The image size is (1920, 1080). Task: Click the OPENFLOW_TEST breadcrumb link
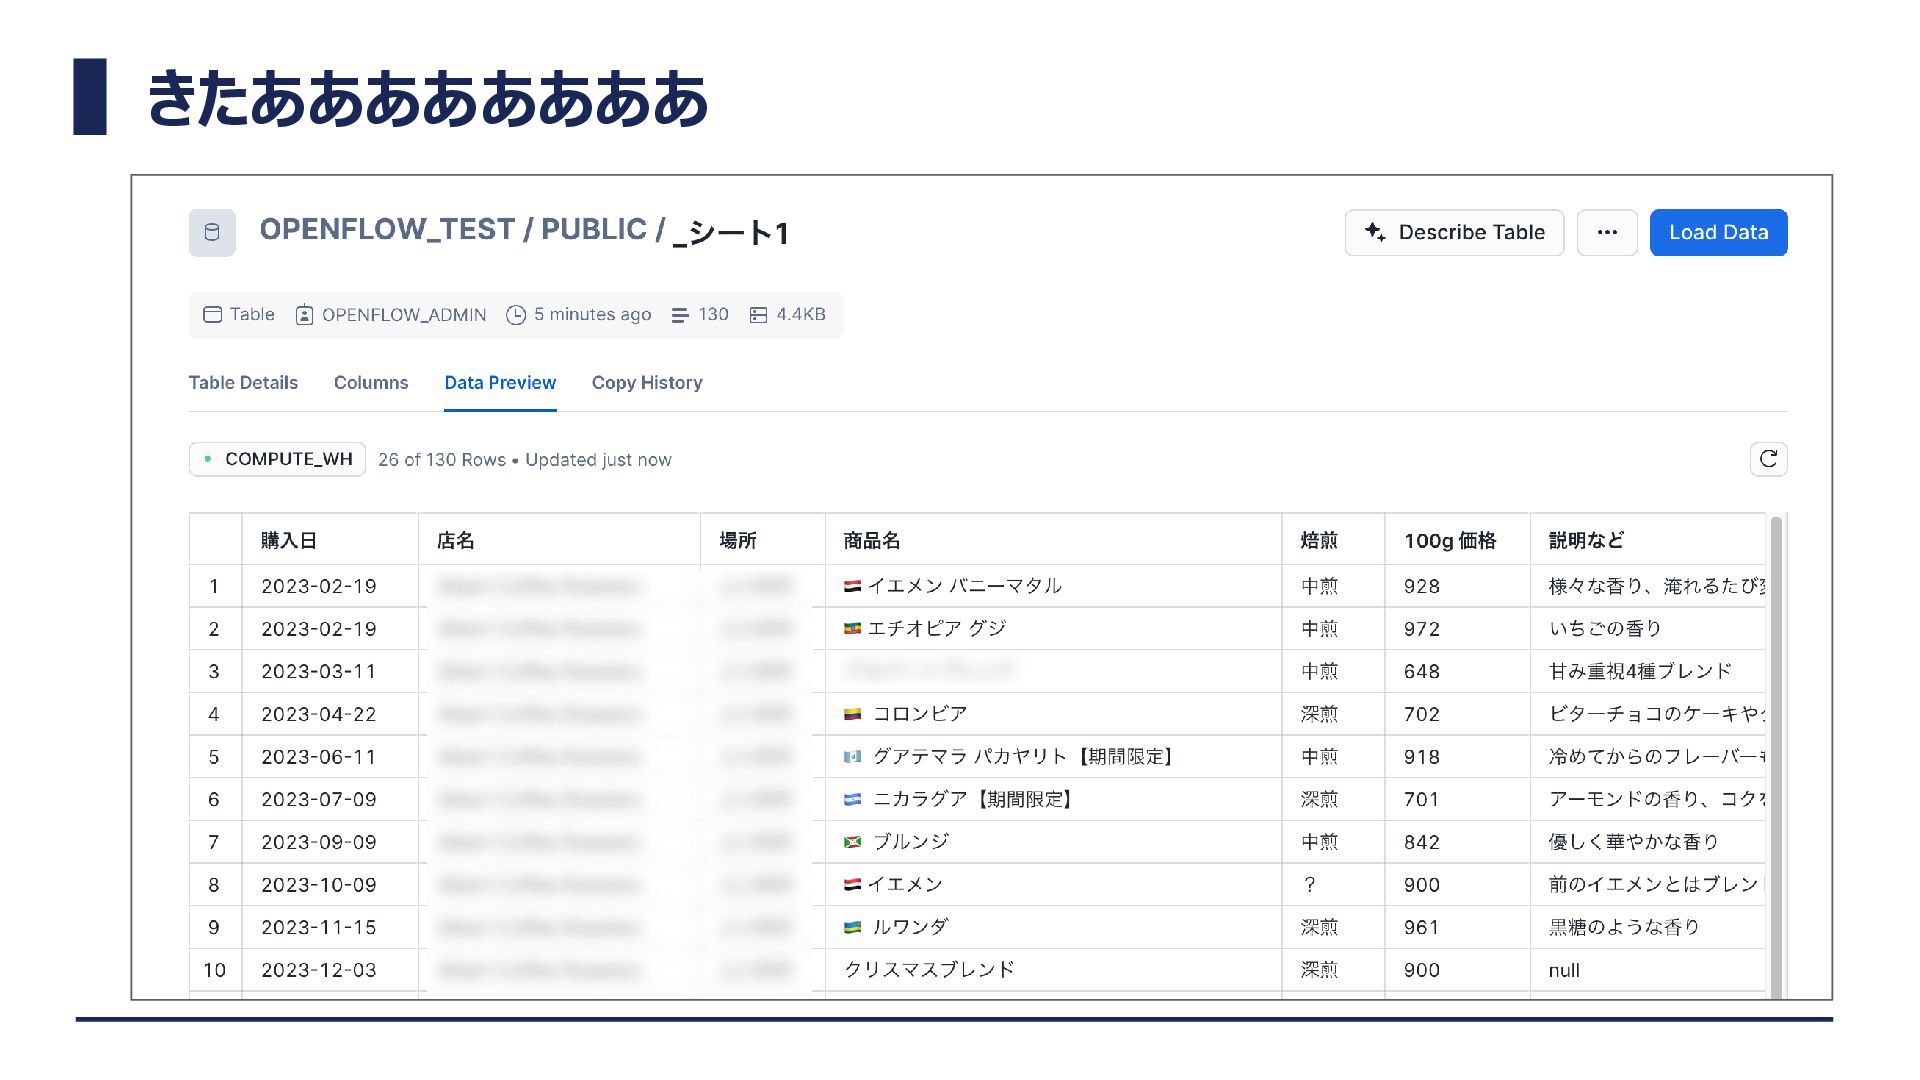(387, 230)
